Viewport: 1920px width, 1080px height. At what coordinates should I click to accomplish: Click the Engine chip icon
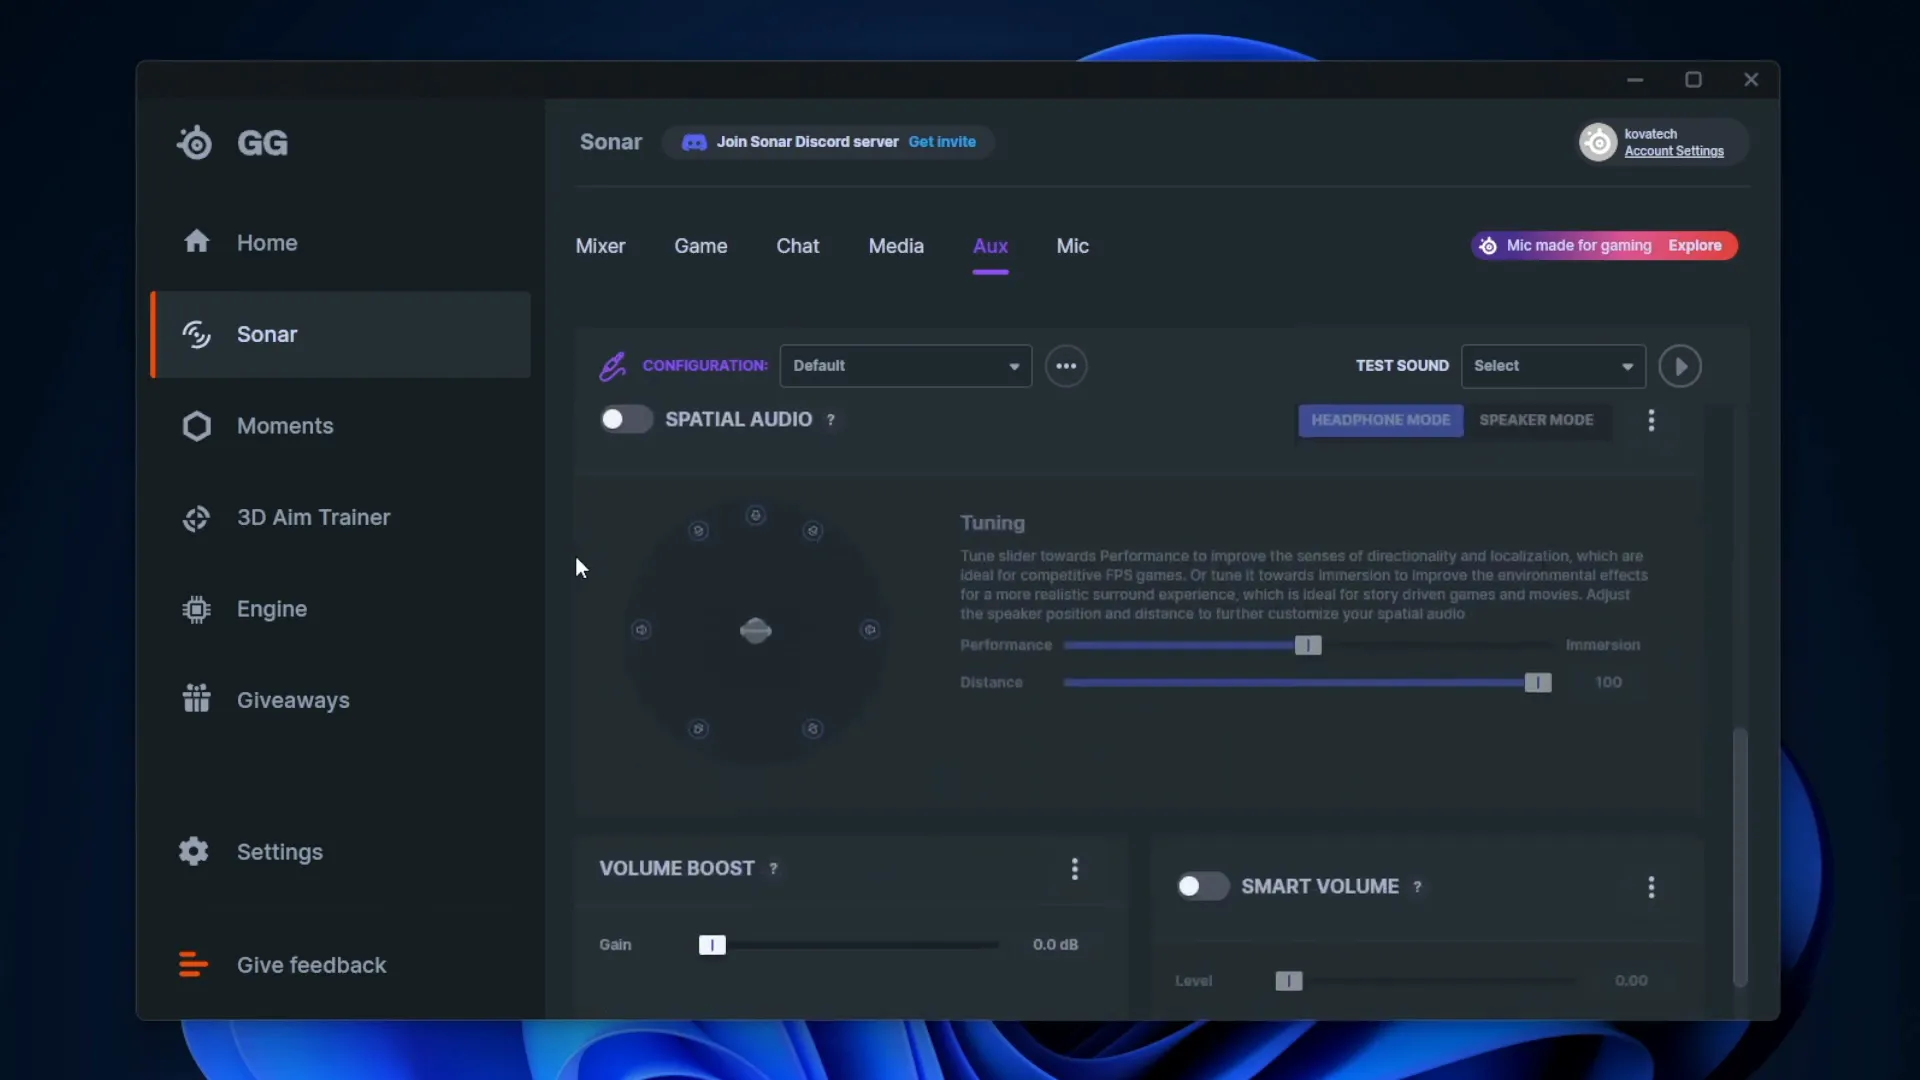coord(196,609)
